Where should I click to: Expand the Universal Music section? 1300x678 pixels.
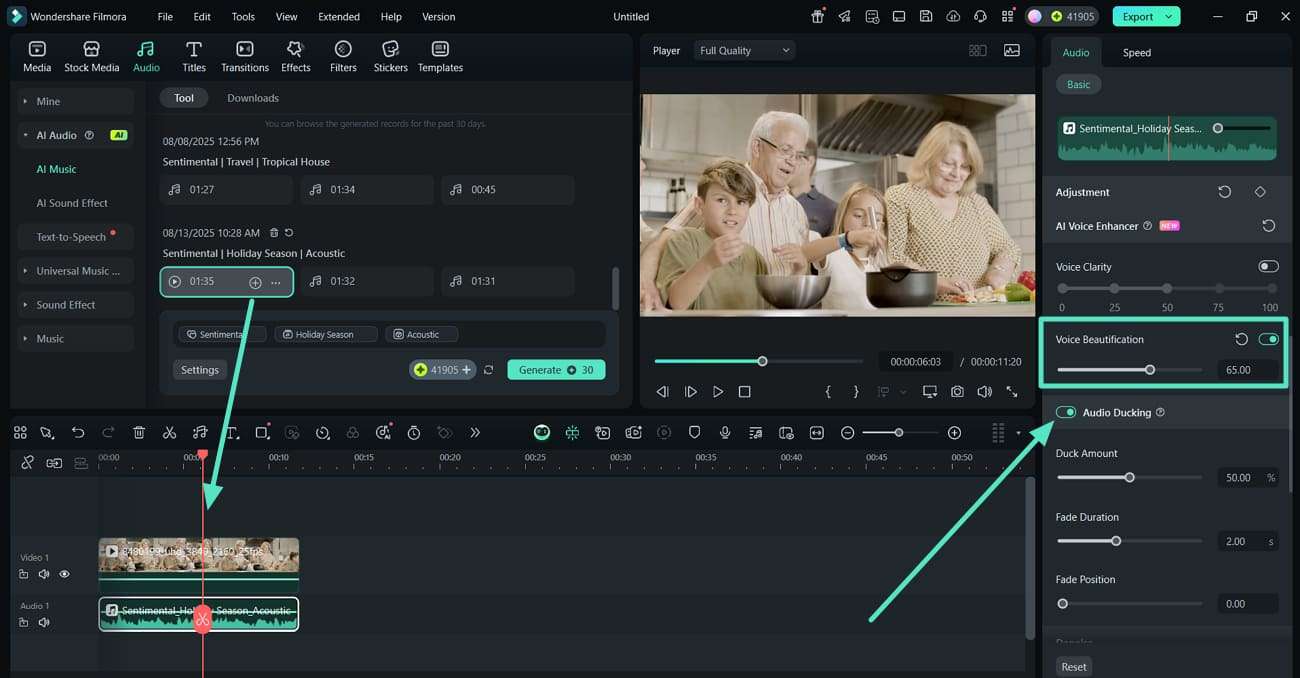76,271
